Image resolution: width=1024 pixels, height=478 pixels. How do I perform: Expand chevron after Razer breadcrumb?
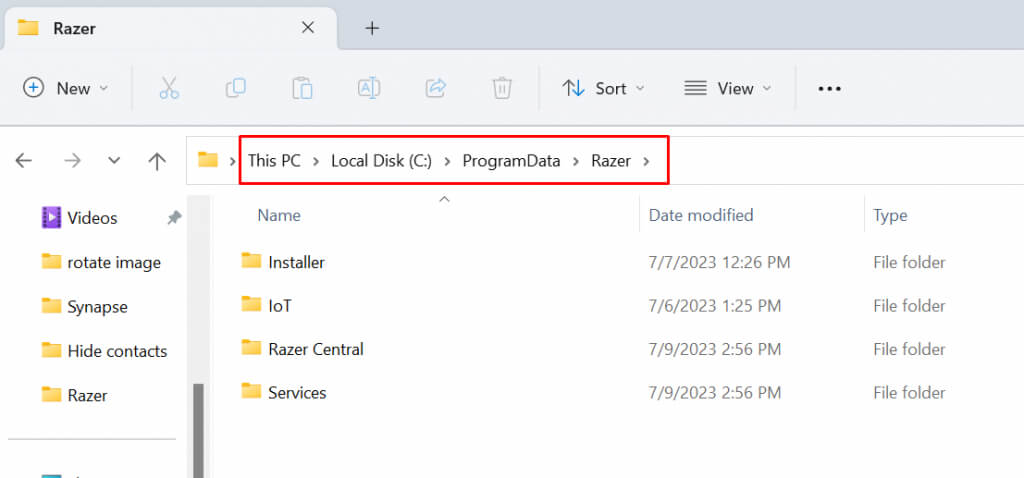tap(647, 161)
